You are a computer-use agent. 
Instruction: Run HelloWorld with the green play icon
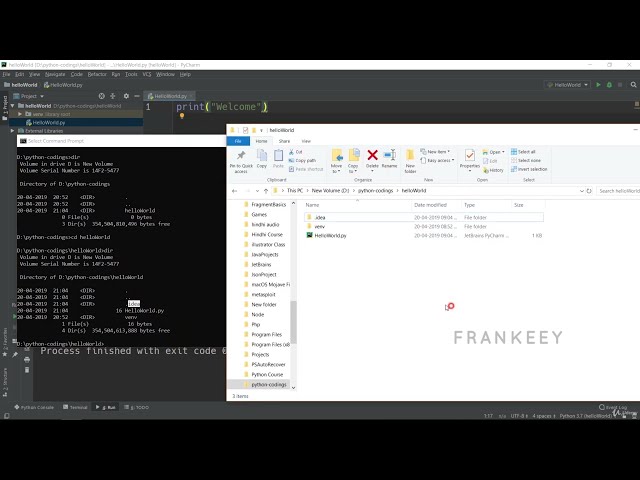598,85
